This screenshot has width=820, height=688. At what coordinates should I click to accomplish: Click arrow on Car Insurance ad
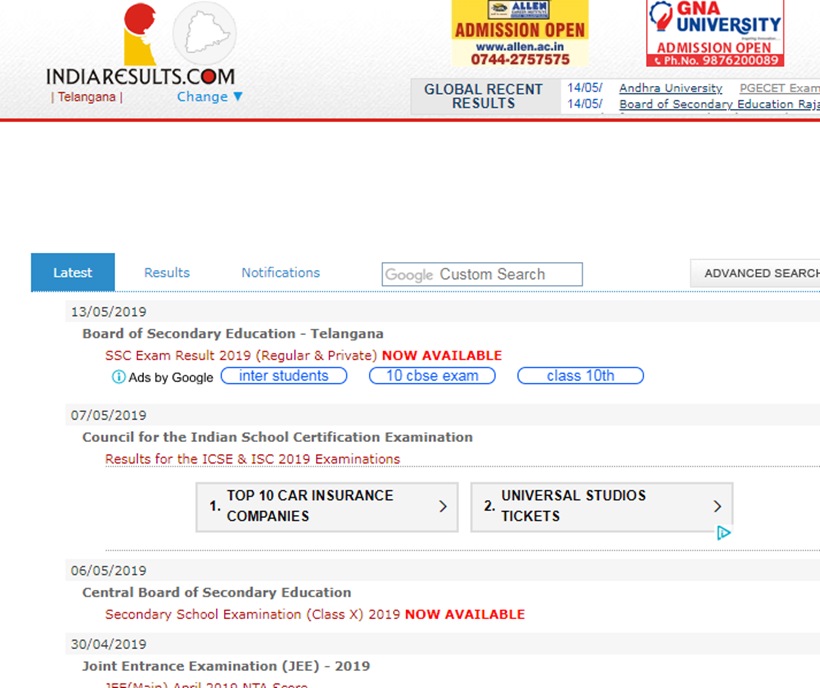443,506
